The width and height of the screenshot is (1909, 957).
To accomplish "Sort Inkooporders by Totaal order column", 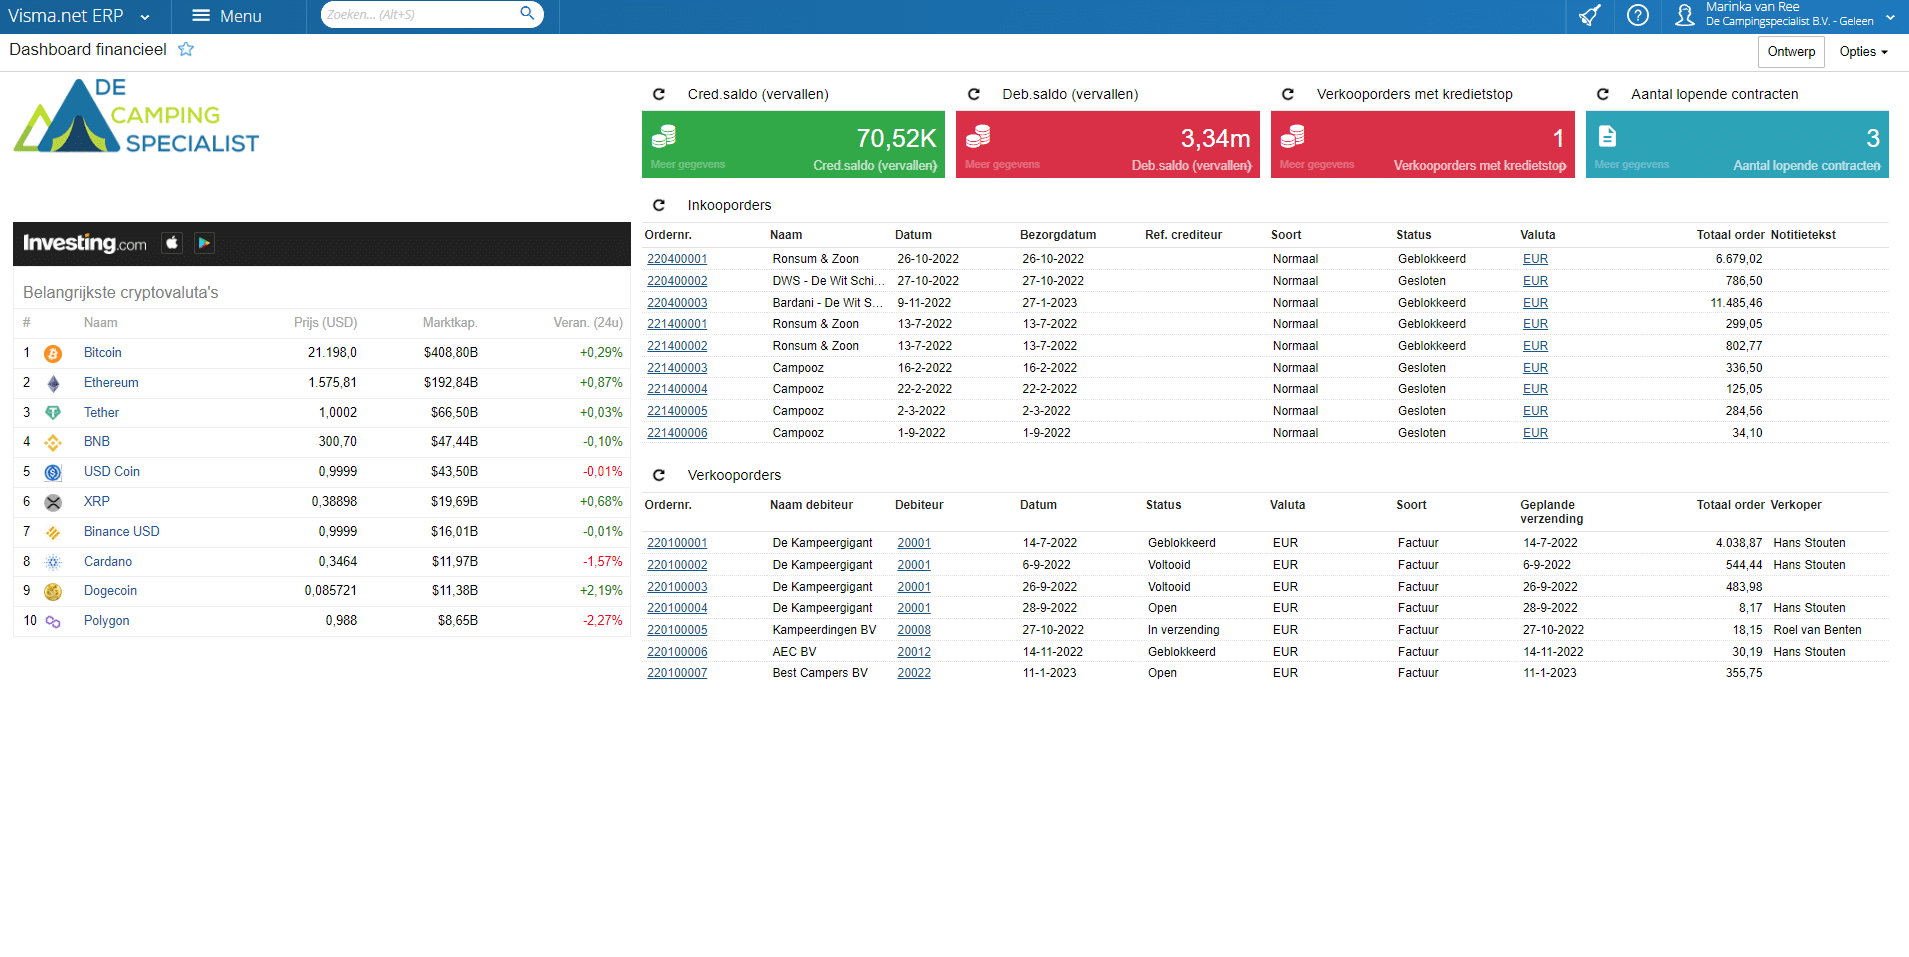I will pyautogui.click(x=1729, y=235).
